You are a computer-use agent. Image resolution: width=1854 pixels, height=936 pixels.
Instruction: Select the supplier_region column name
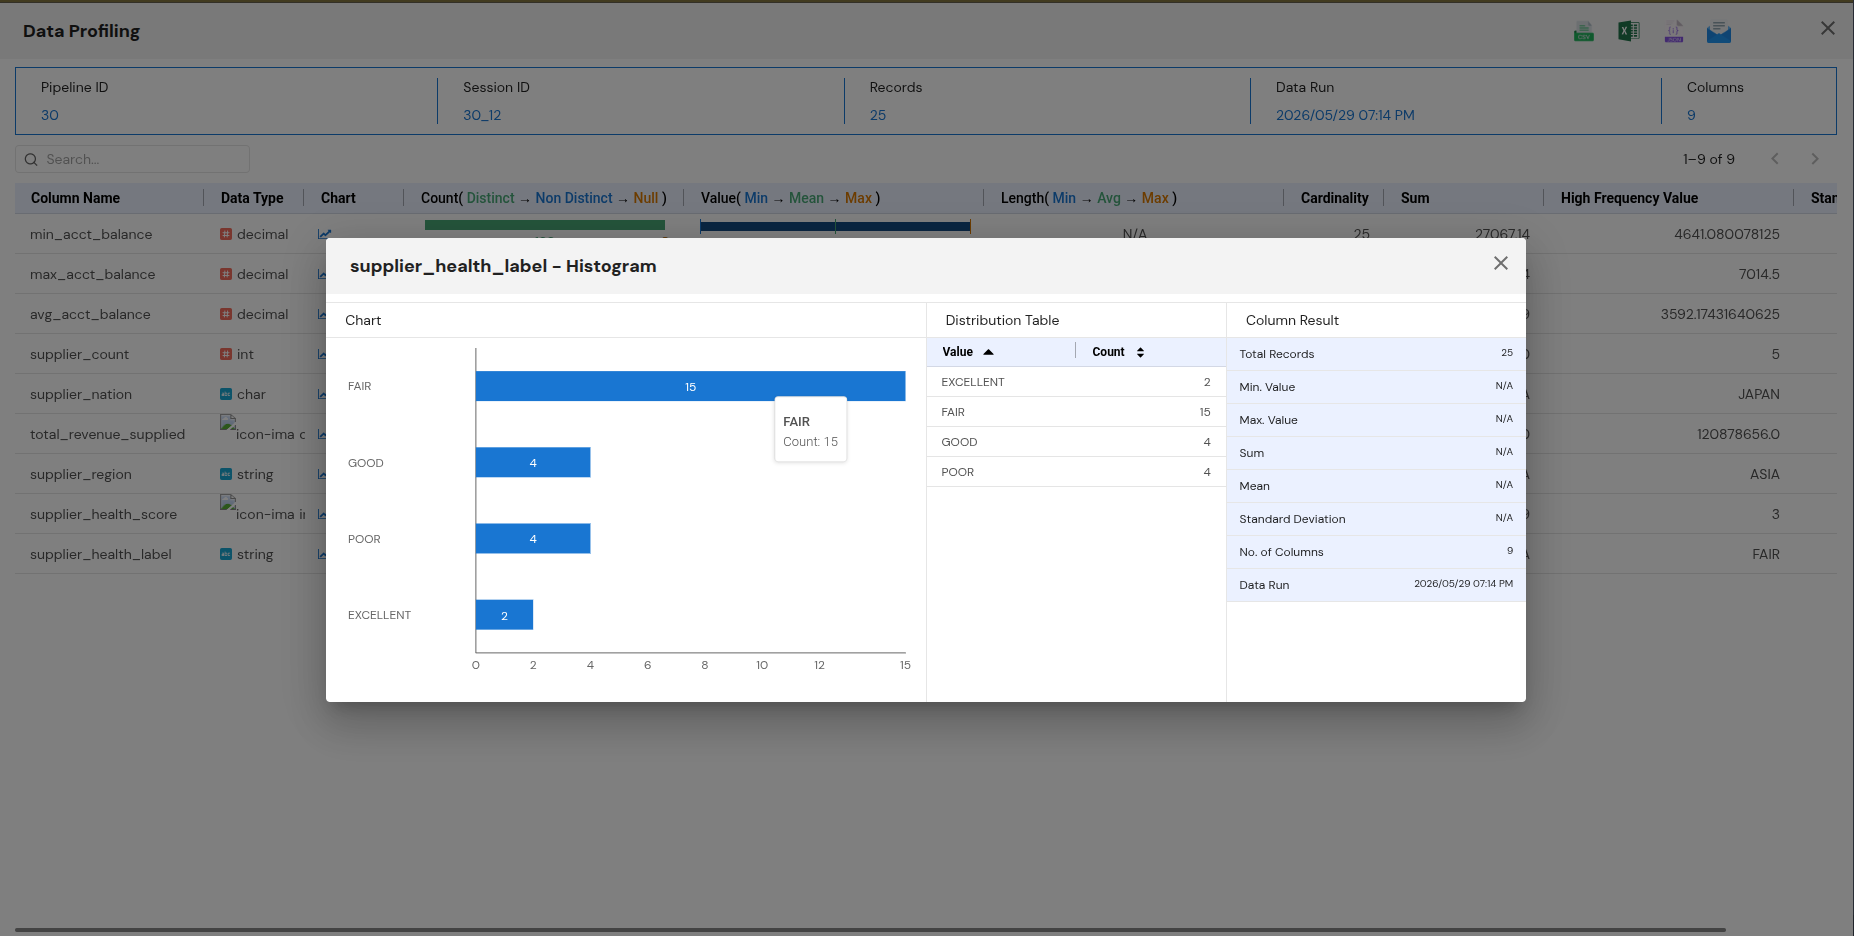tap(81, 474)
